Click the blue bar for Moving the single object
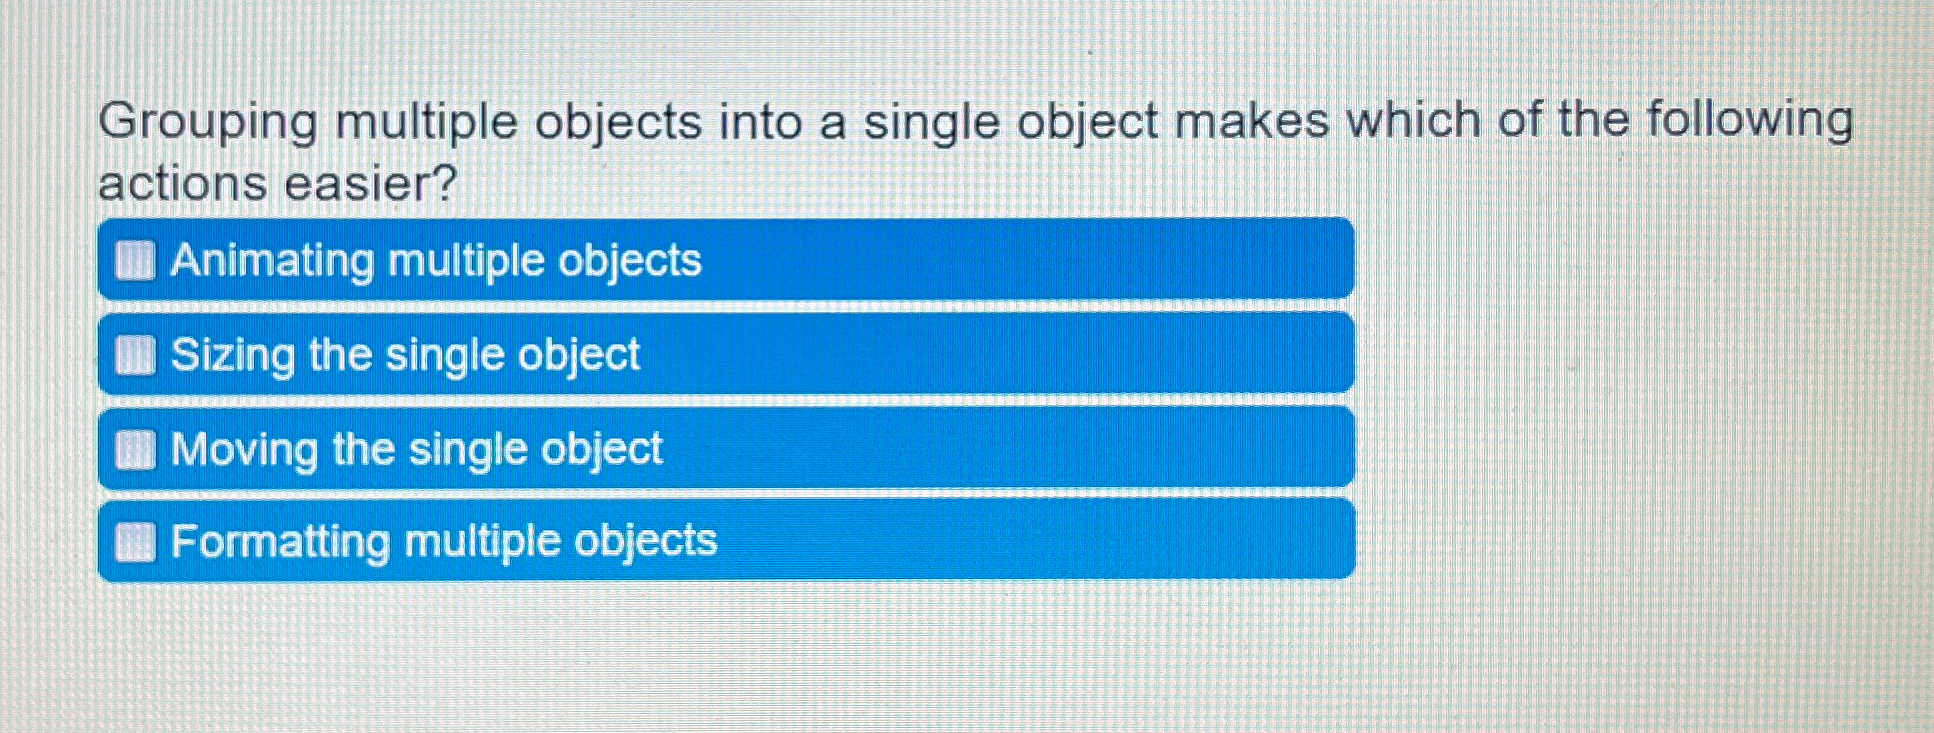1934x733 pixels. [700, 447]
